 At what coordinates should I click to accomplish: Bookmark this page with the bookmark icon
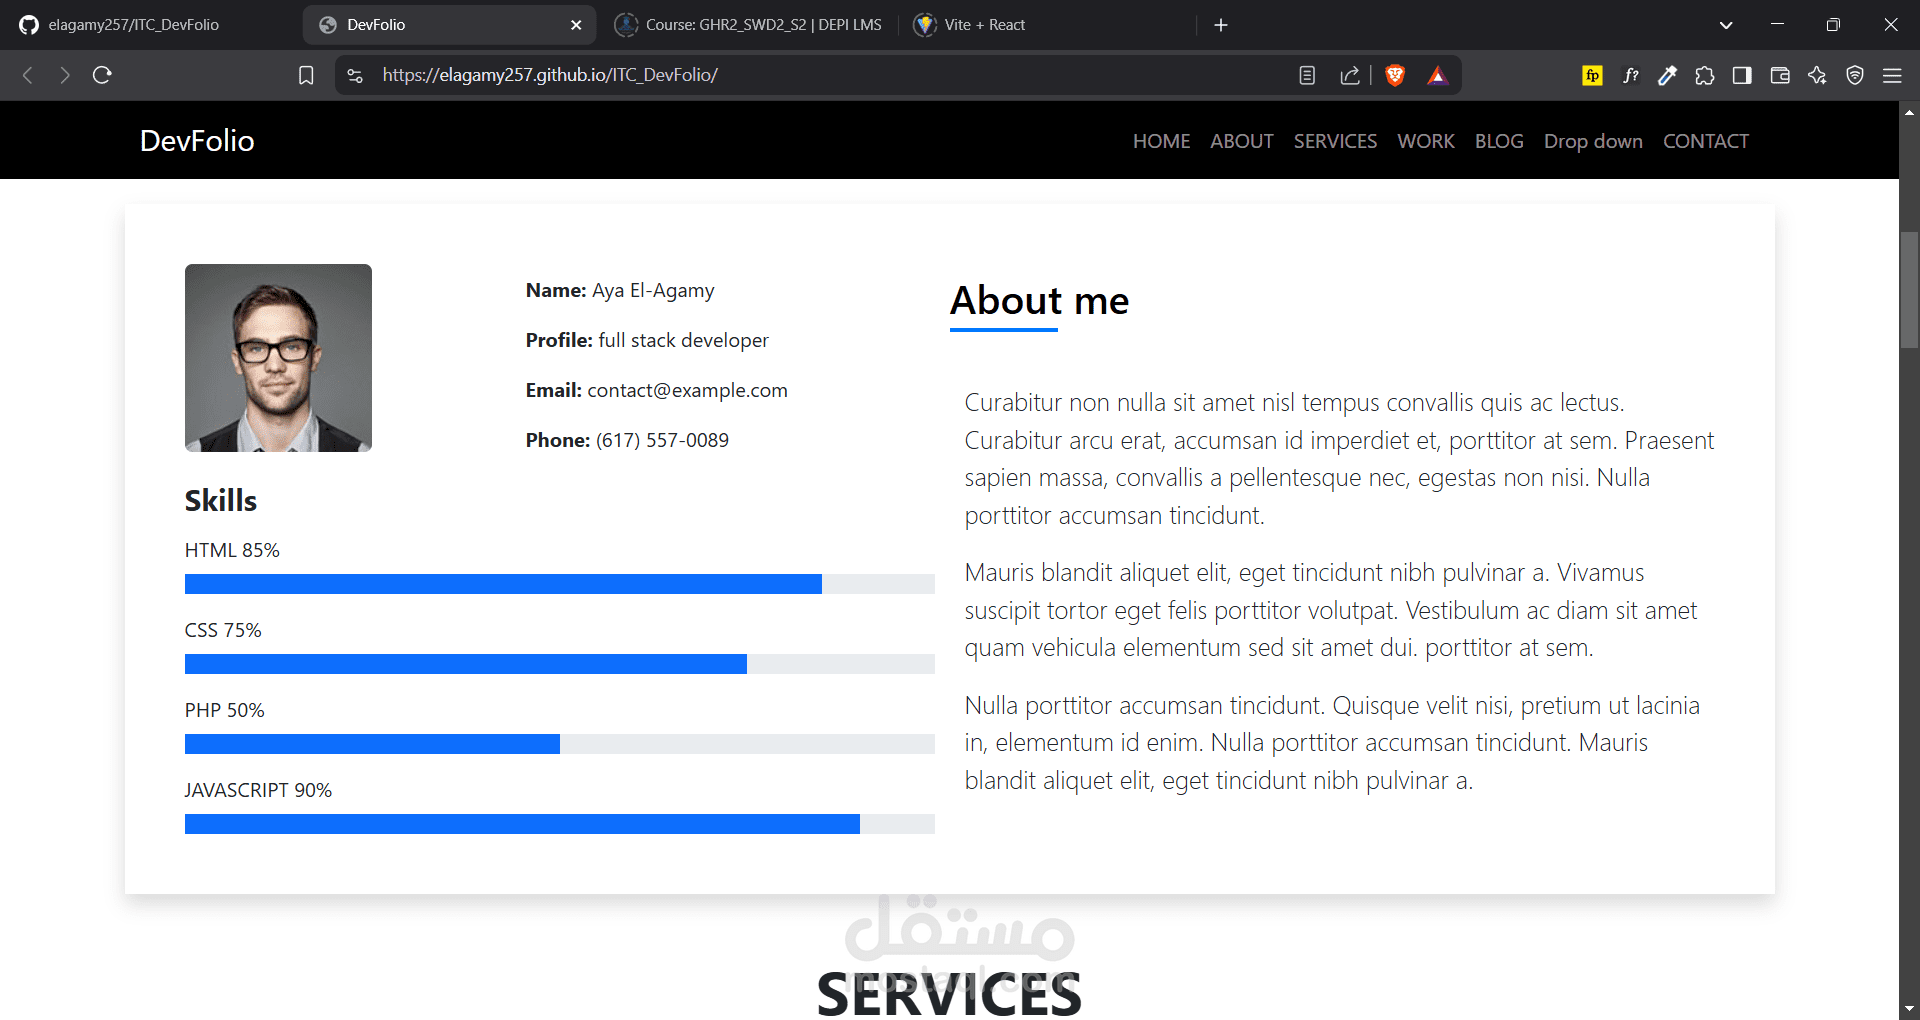point(306,75)
